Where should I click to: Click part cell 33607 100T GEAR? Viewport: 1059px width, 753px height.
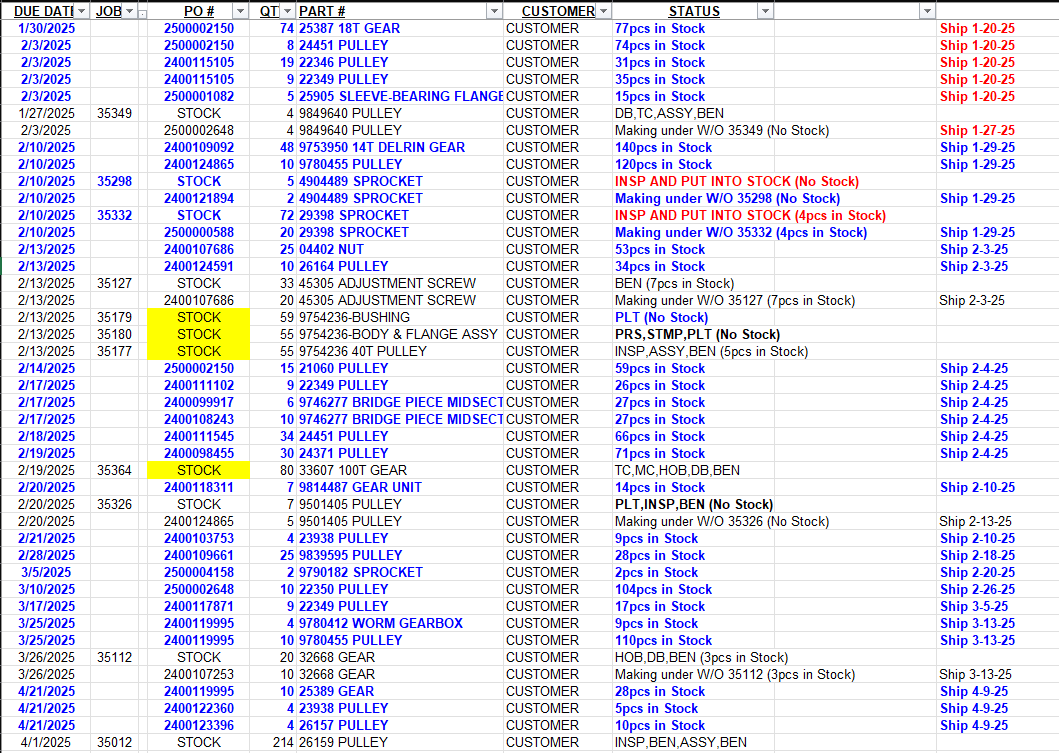(400, 471)
